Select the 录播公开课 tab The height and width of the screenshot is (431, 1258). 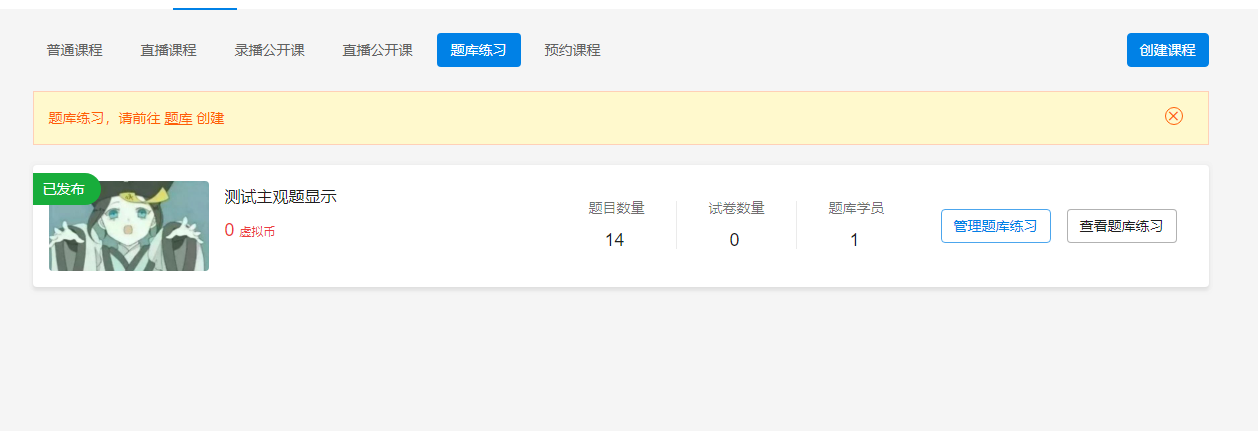(269, 50)
